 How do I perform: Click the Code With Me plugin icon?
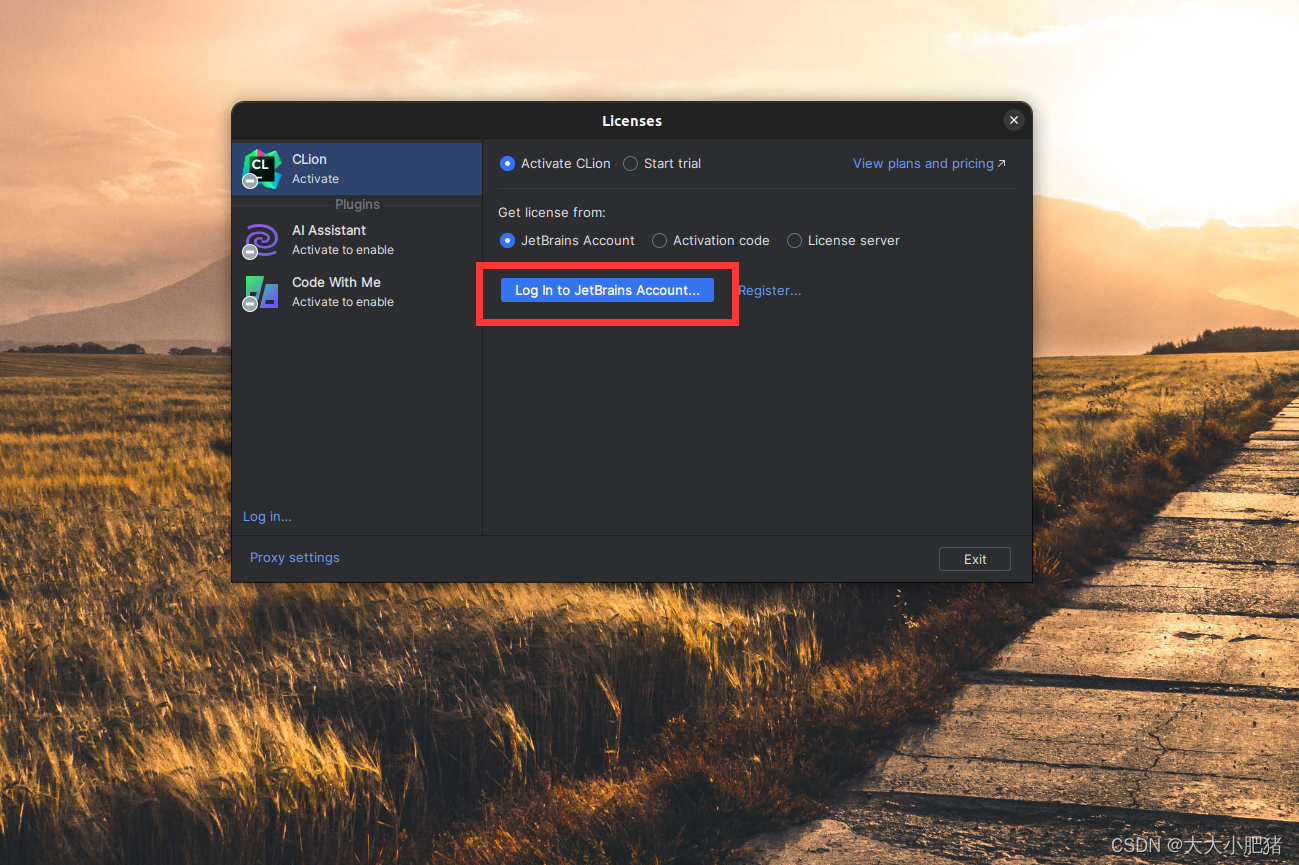click(261, 292)
